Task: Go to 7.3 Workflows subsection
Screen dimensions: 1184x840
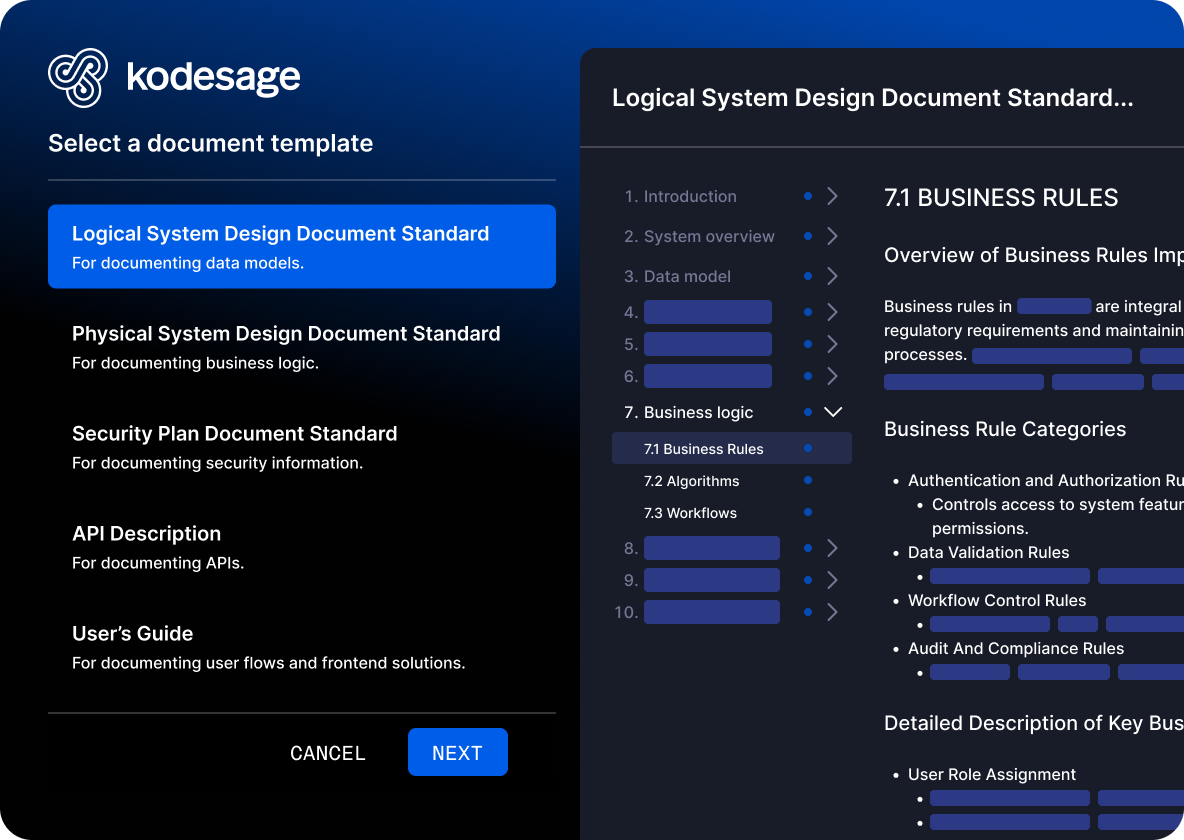Action: [x=690, y=513]
